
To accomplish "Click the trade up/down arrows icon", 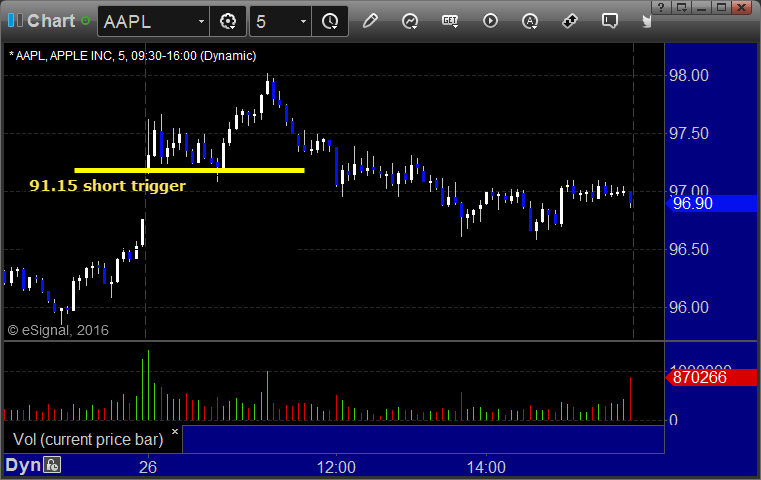I will tap(570, 21).
